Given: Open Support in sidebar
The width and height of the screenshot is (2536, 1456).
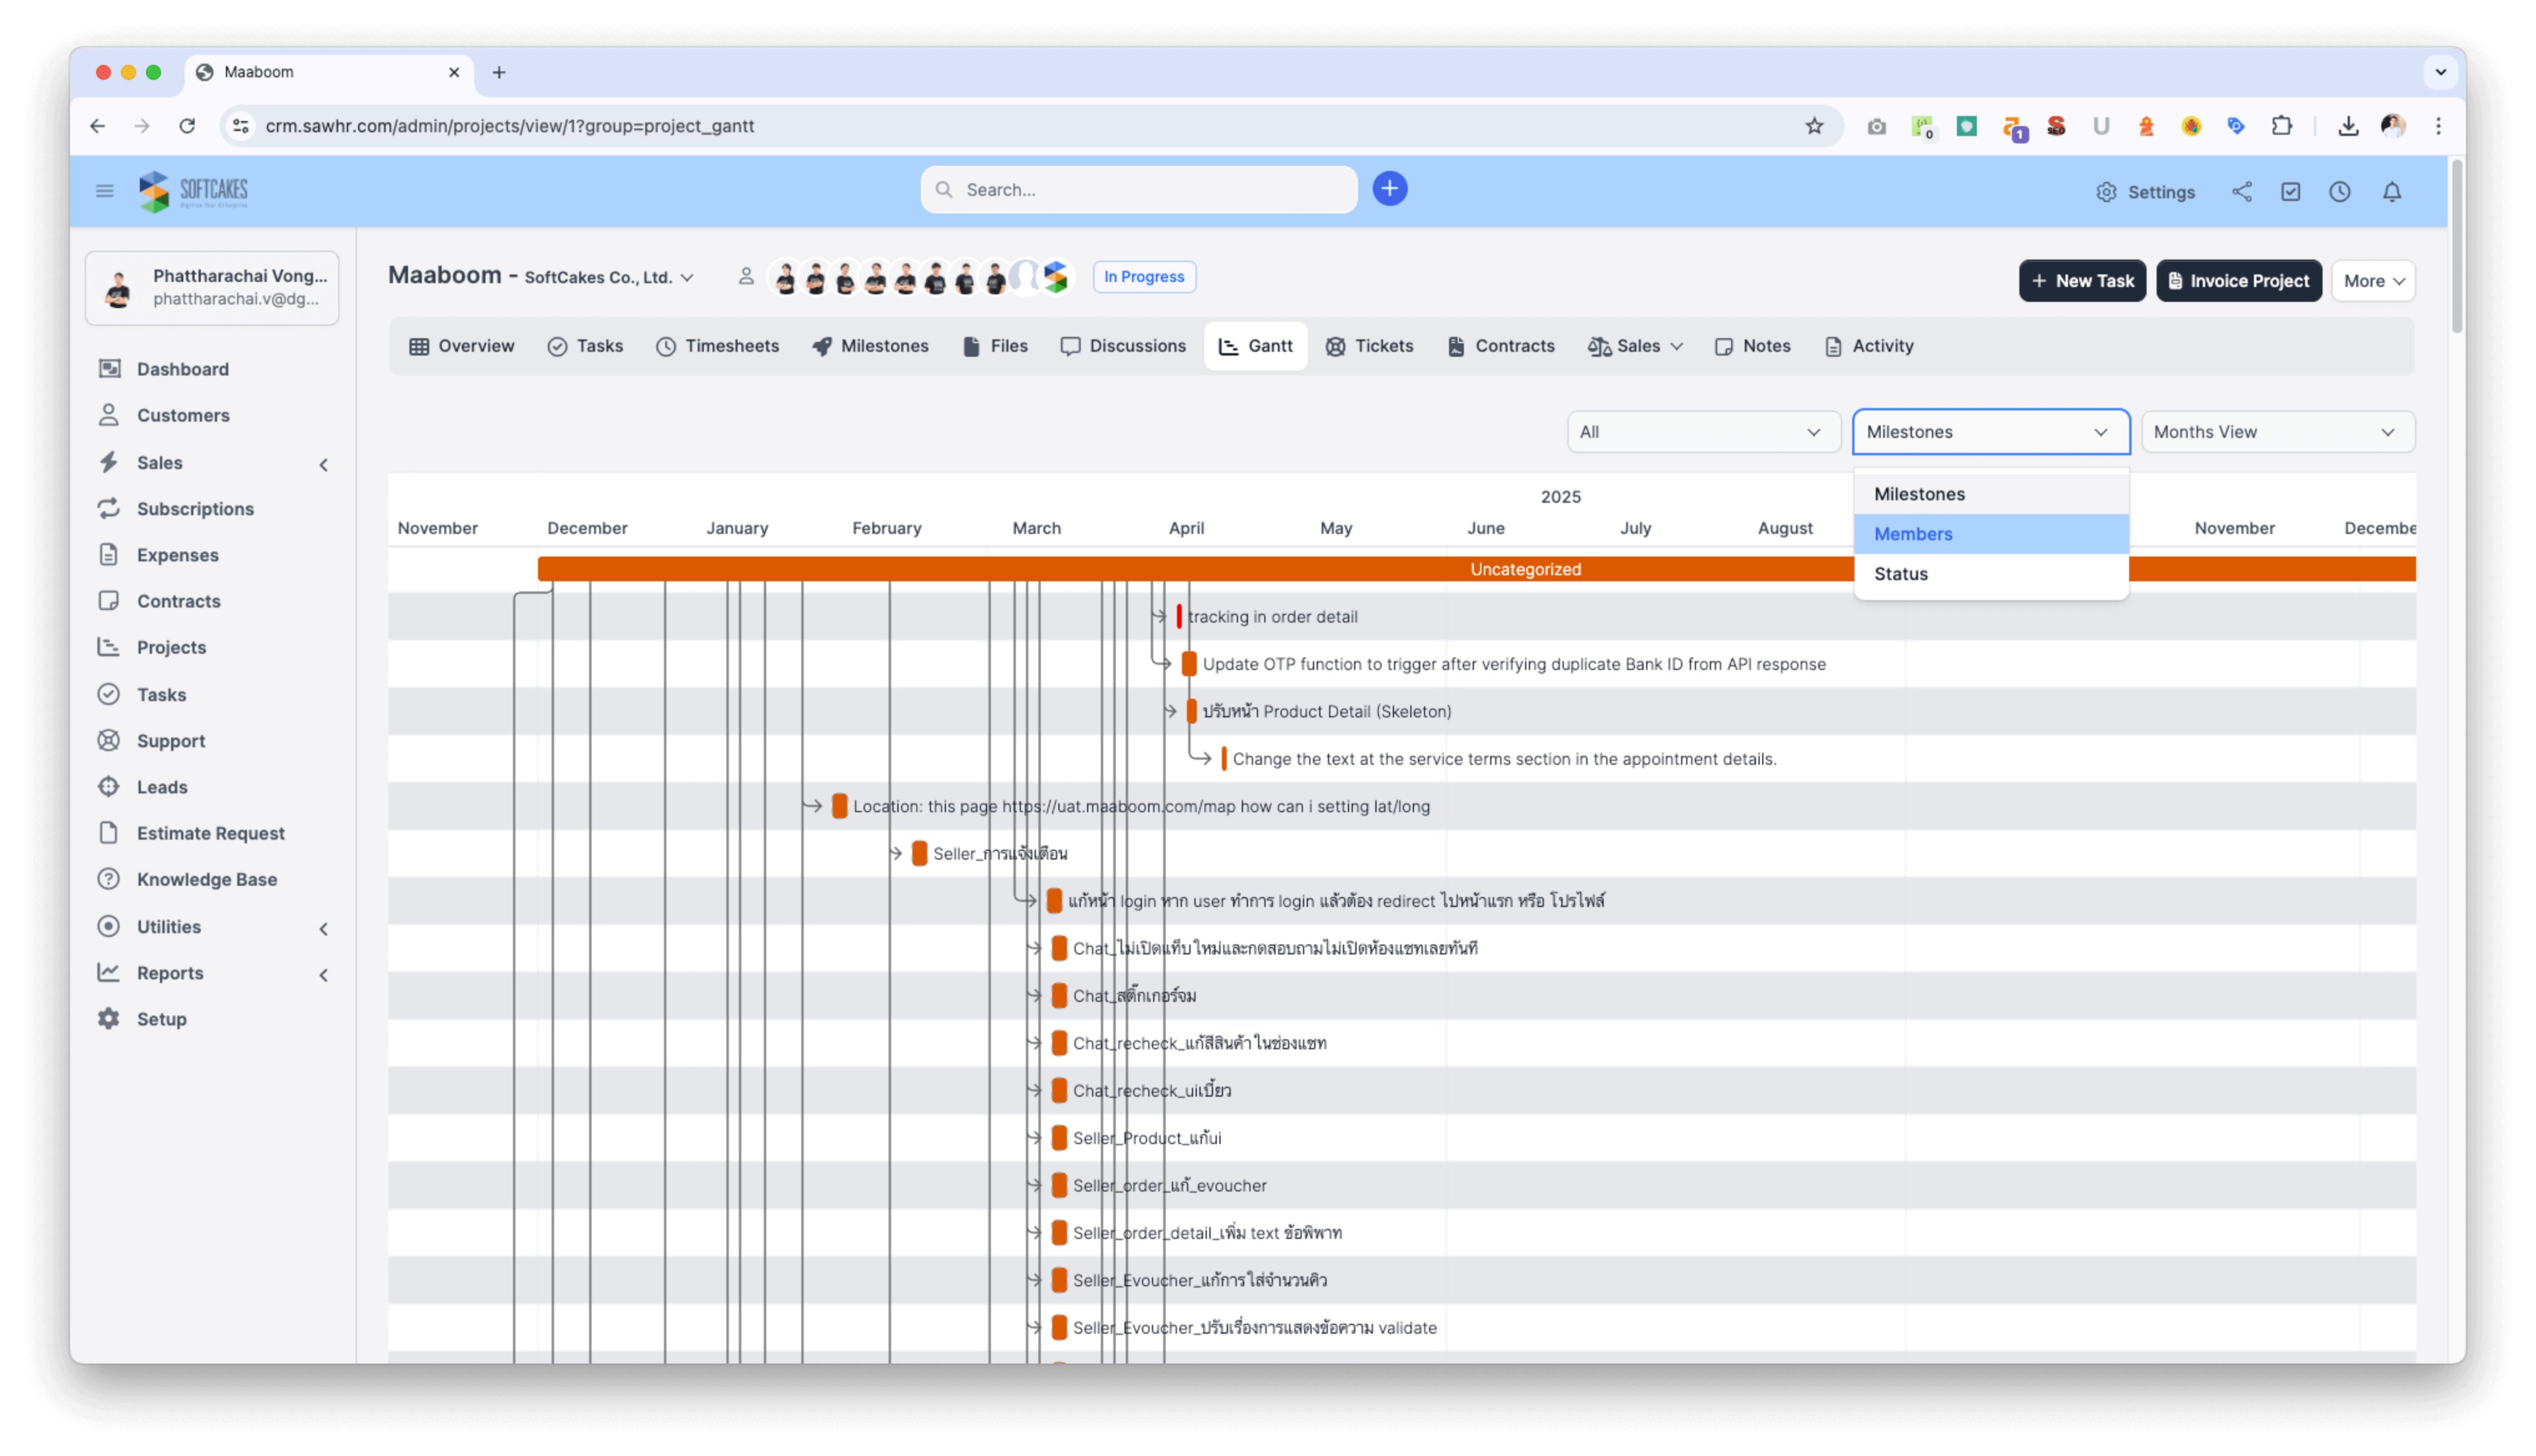Looking at the screenshot, I should tap(171, 740).
